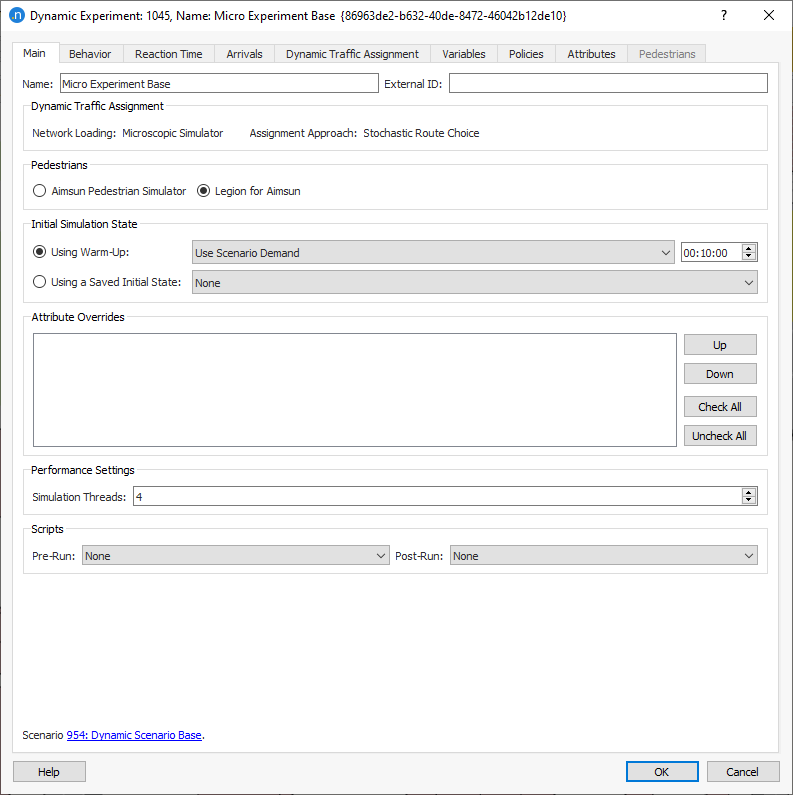
Task: Switch to the Behavior tab
Action: click(90, 54)
